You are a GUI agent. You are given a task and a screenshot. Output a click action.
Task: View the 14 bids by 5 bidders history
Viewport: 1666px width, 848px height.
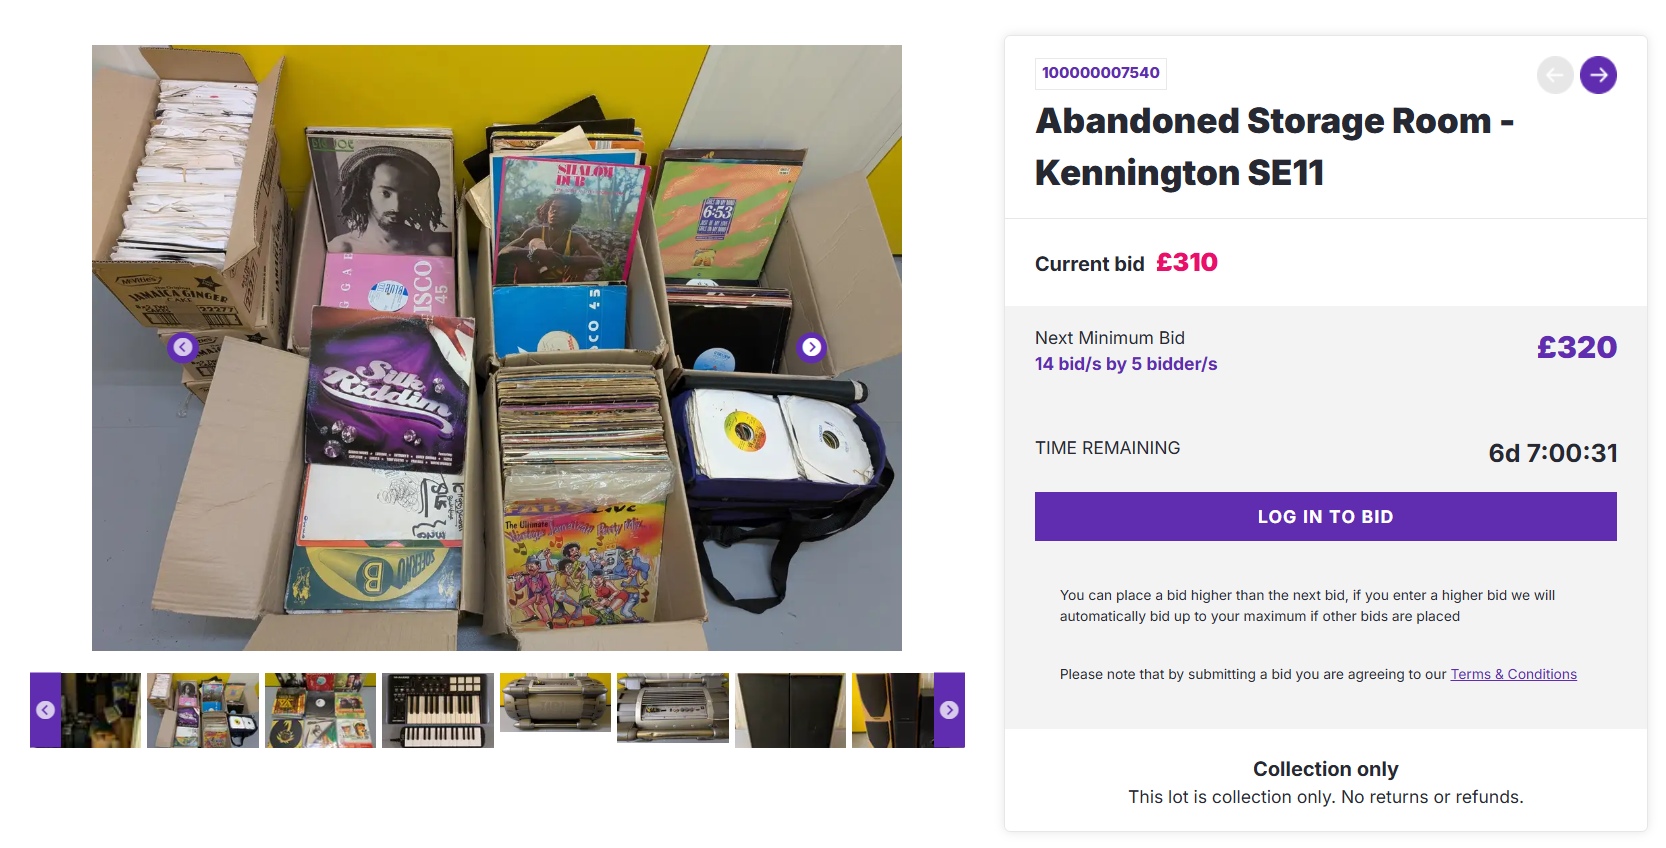coord(1126,364)
